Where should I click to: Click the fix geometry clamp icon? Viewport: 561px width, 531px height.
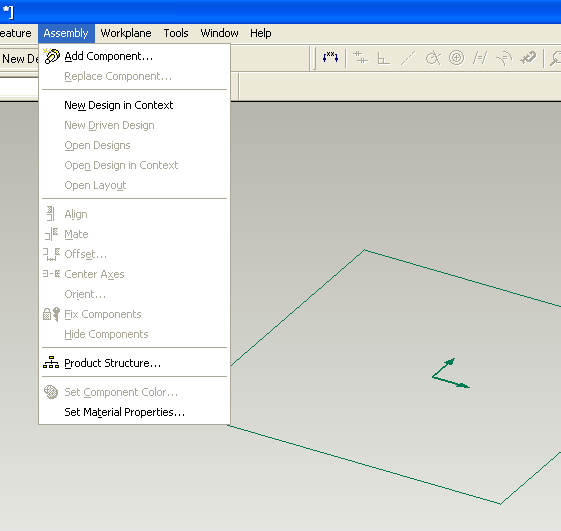(x=528, y=58)
